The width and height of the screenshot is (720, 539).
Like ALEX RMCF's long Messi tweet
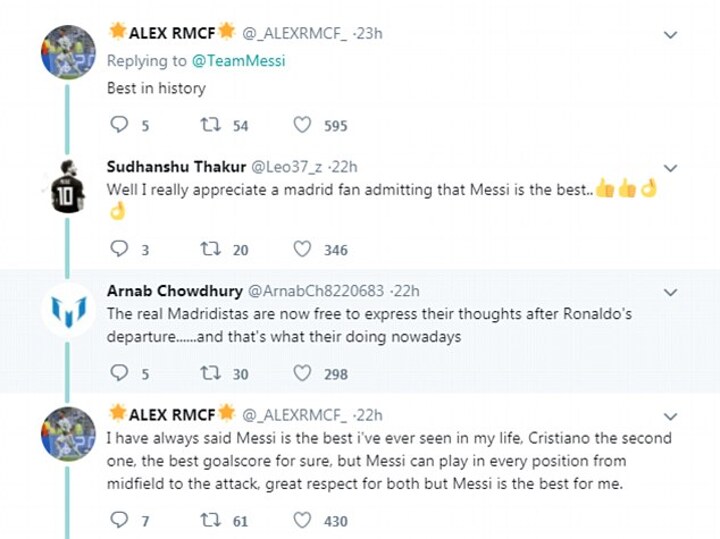302,520
